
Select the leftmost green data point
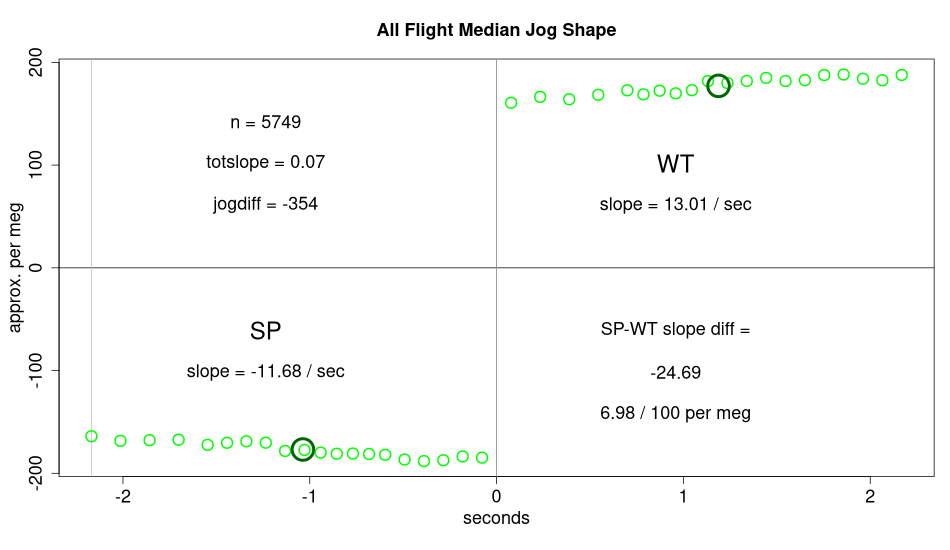pyautogui.click(x=91, y=436)
